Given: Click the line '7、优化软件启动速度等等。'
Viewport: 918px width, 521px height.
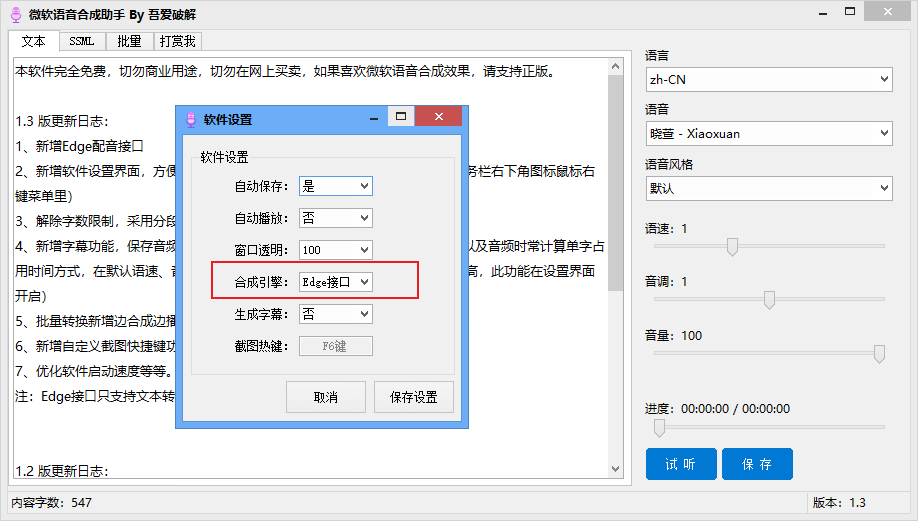Looking at the screenshot, I should click(x=95, y=372).
